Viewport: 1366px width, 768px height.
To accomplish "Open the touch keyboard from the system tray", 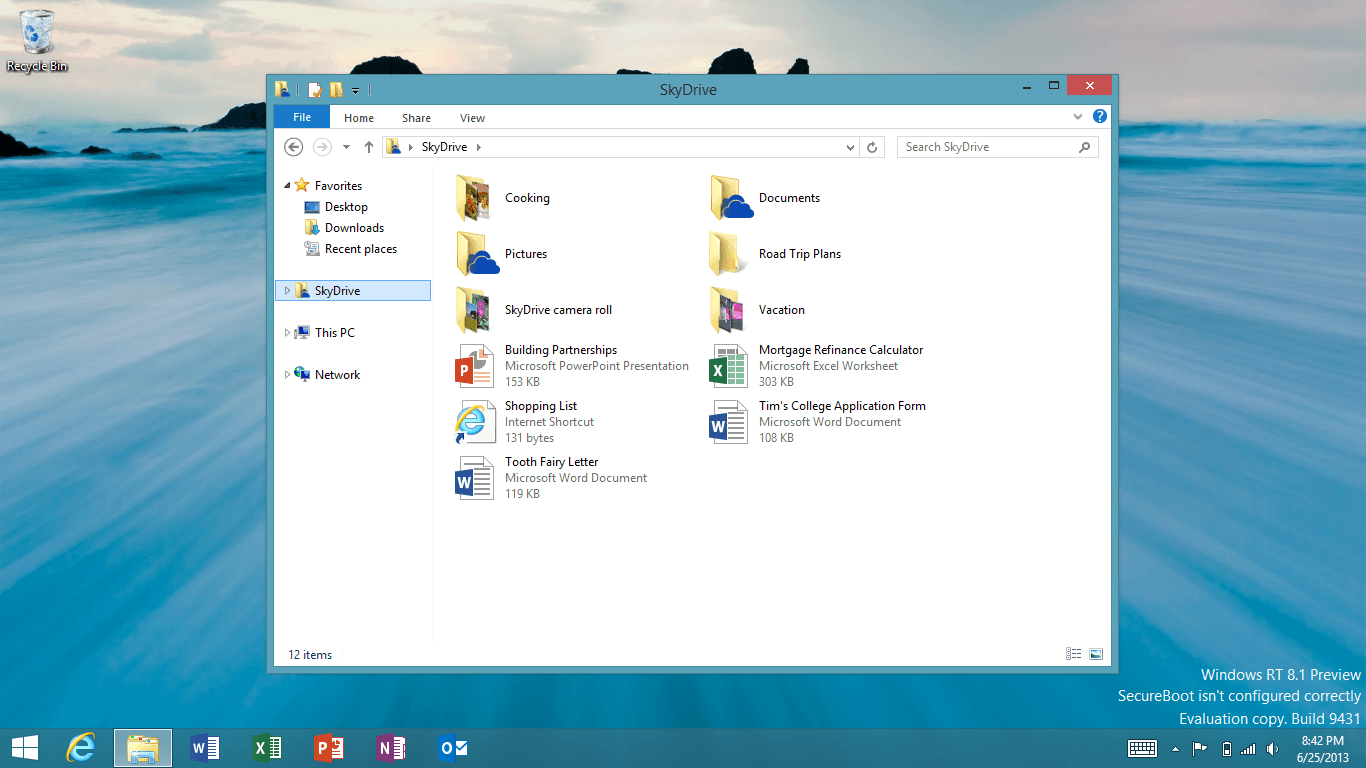I will pyautogui.click(x=1141, y=747).
